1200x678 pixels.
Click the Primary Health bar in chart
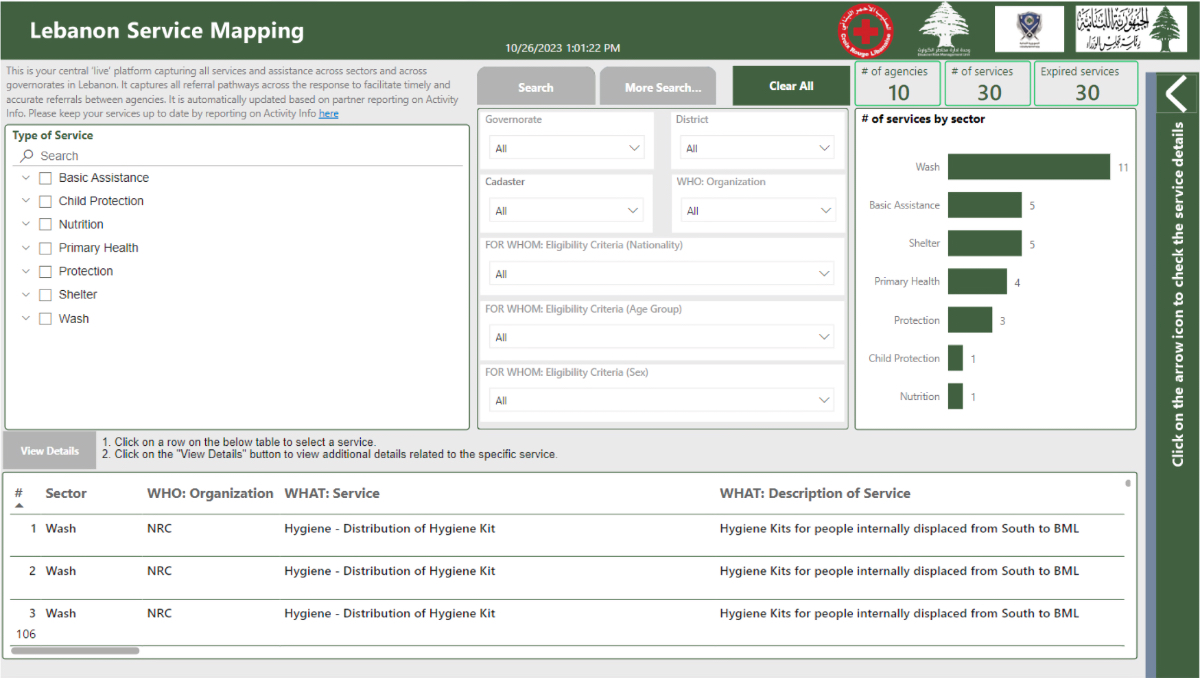(977, 282)
